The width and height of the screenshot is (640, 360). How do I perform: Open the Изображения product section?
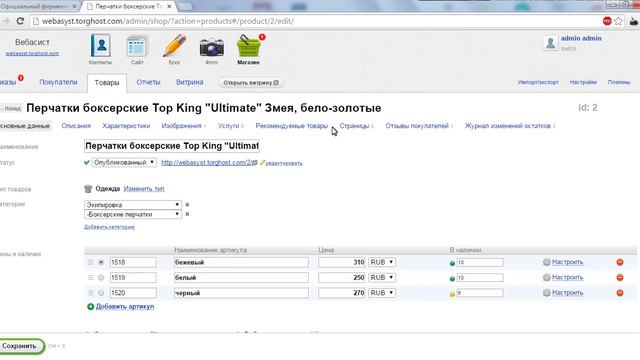click(182, 126)
